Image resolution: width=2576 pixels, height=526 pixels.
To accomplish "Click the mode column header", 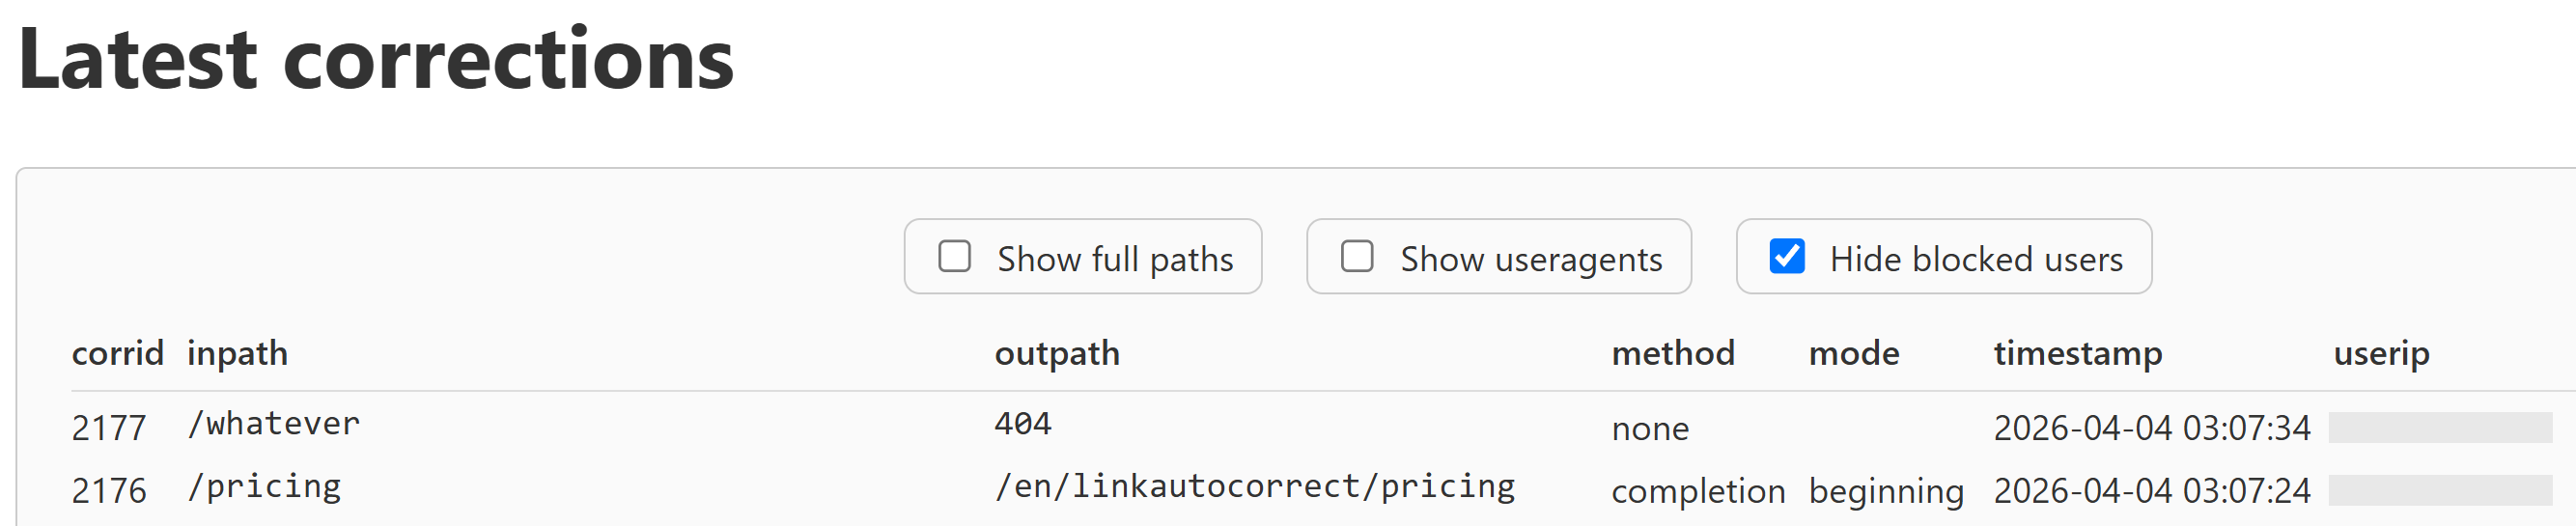I will (x=1854, y=353).
